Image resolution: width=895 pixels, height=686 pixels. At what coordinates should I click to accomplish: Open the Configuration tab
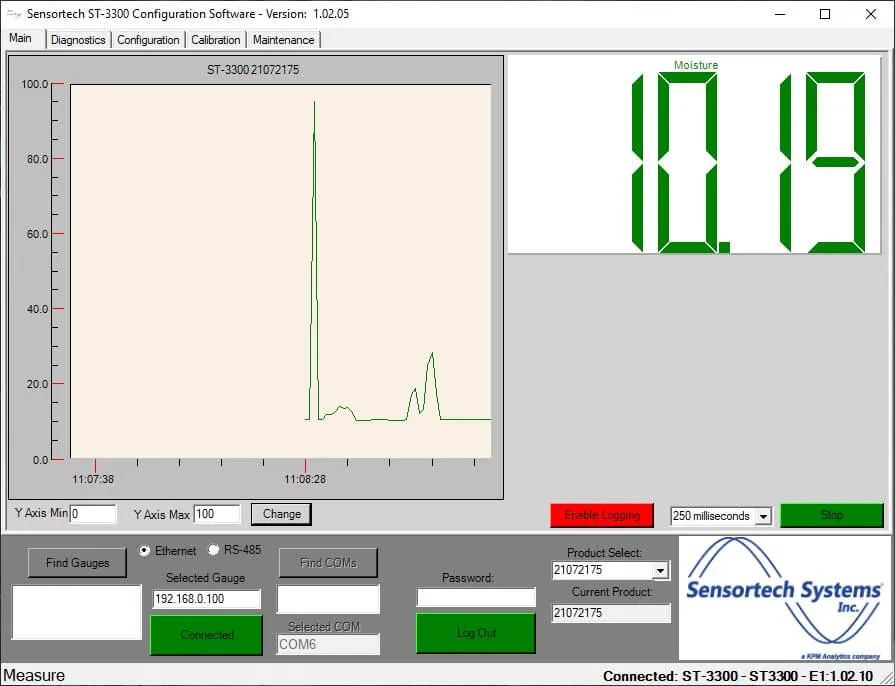pyautogui.click(x=147, y=40)
